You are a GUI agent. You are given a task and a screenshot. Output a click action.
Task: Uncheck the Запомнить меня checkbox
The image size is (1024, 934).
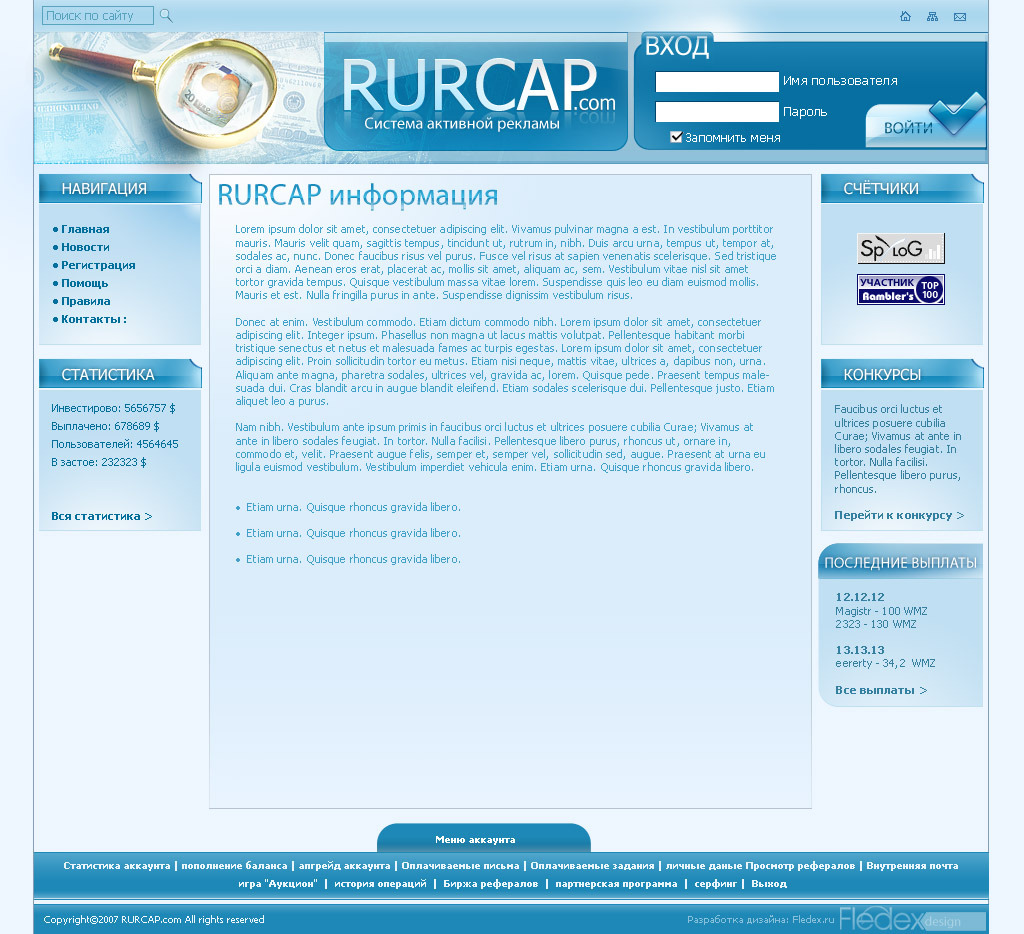[676, 137]
